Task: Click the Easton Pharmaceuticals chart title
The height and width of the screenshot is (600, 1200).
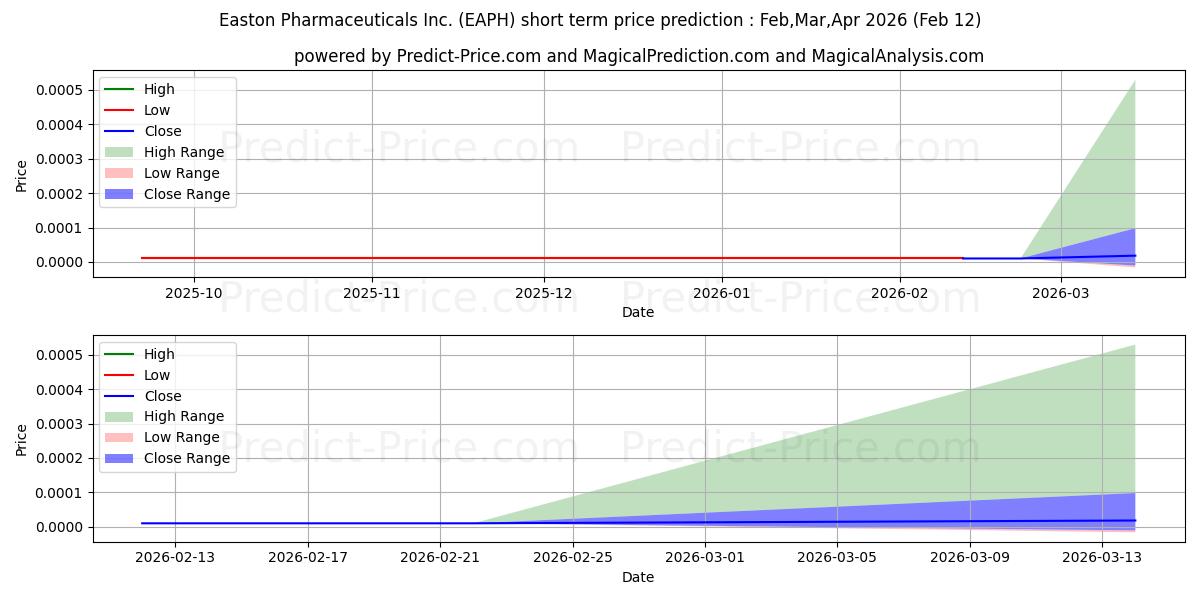Action: click(x=600, y=20)
